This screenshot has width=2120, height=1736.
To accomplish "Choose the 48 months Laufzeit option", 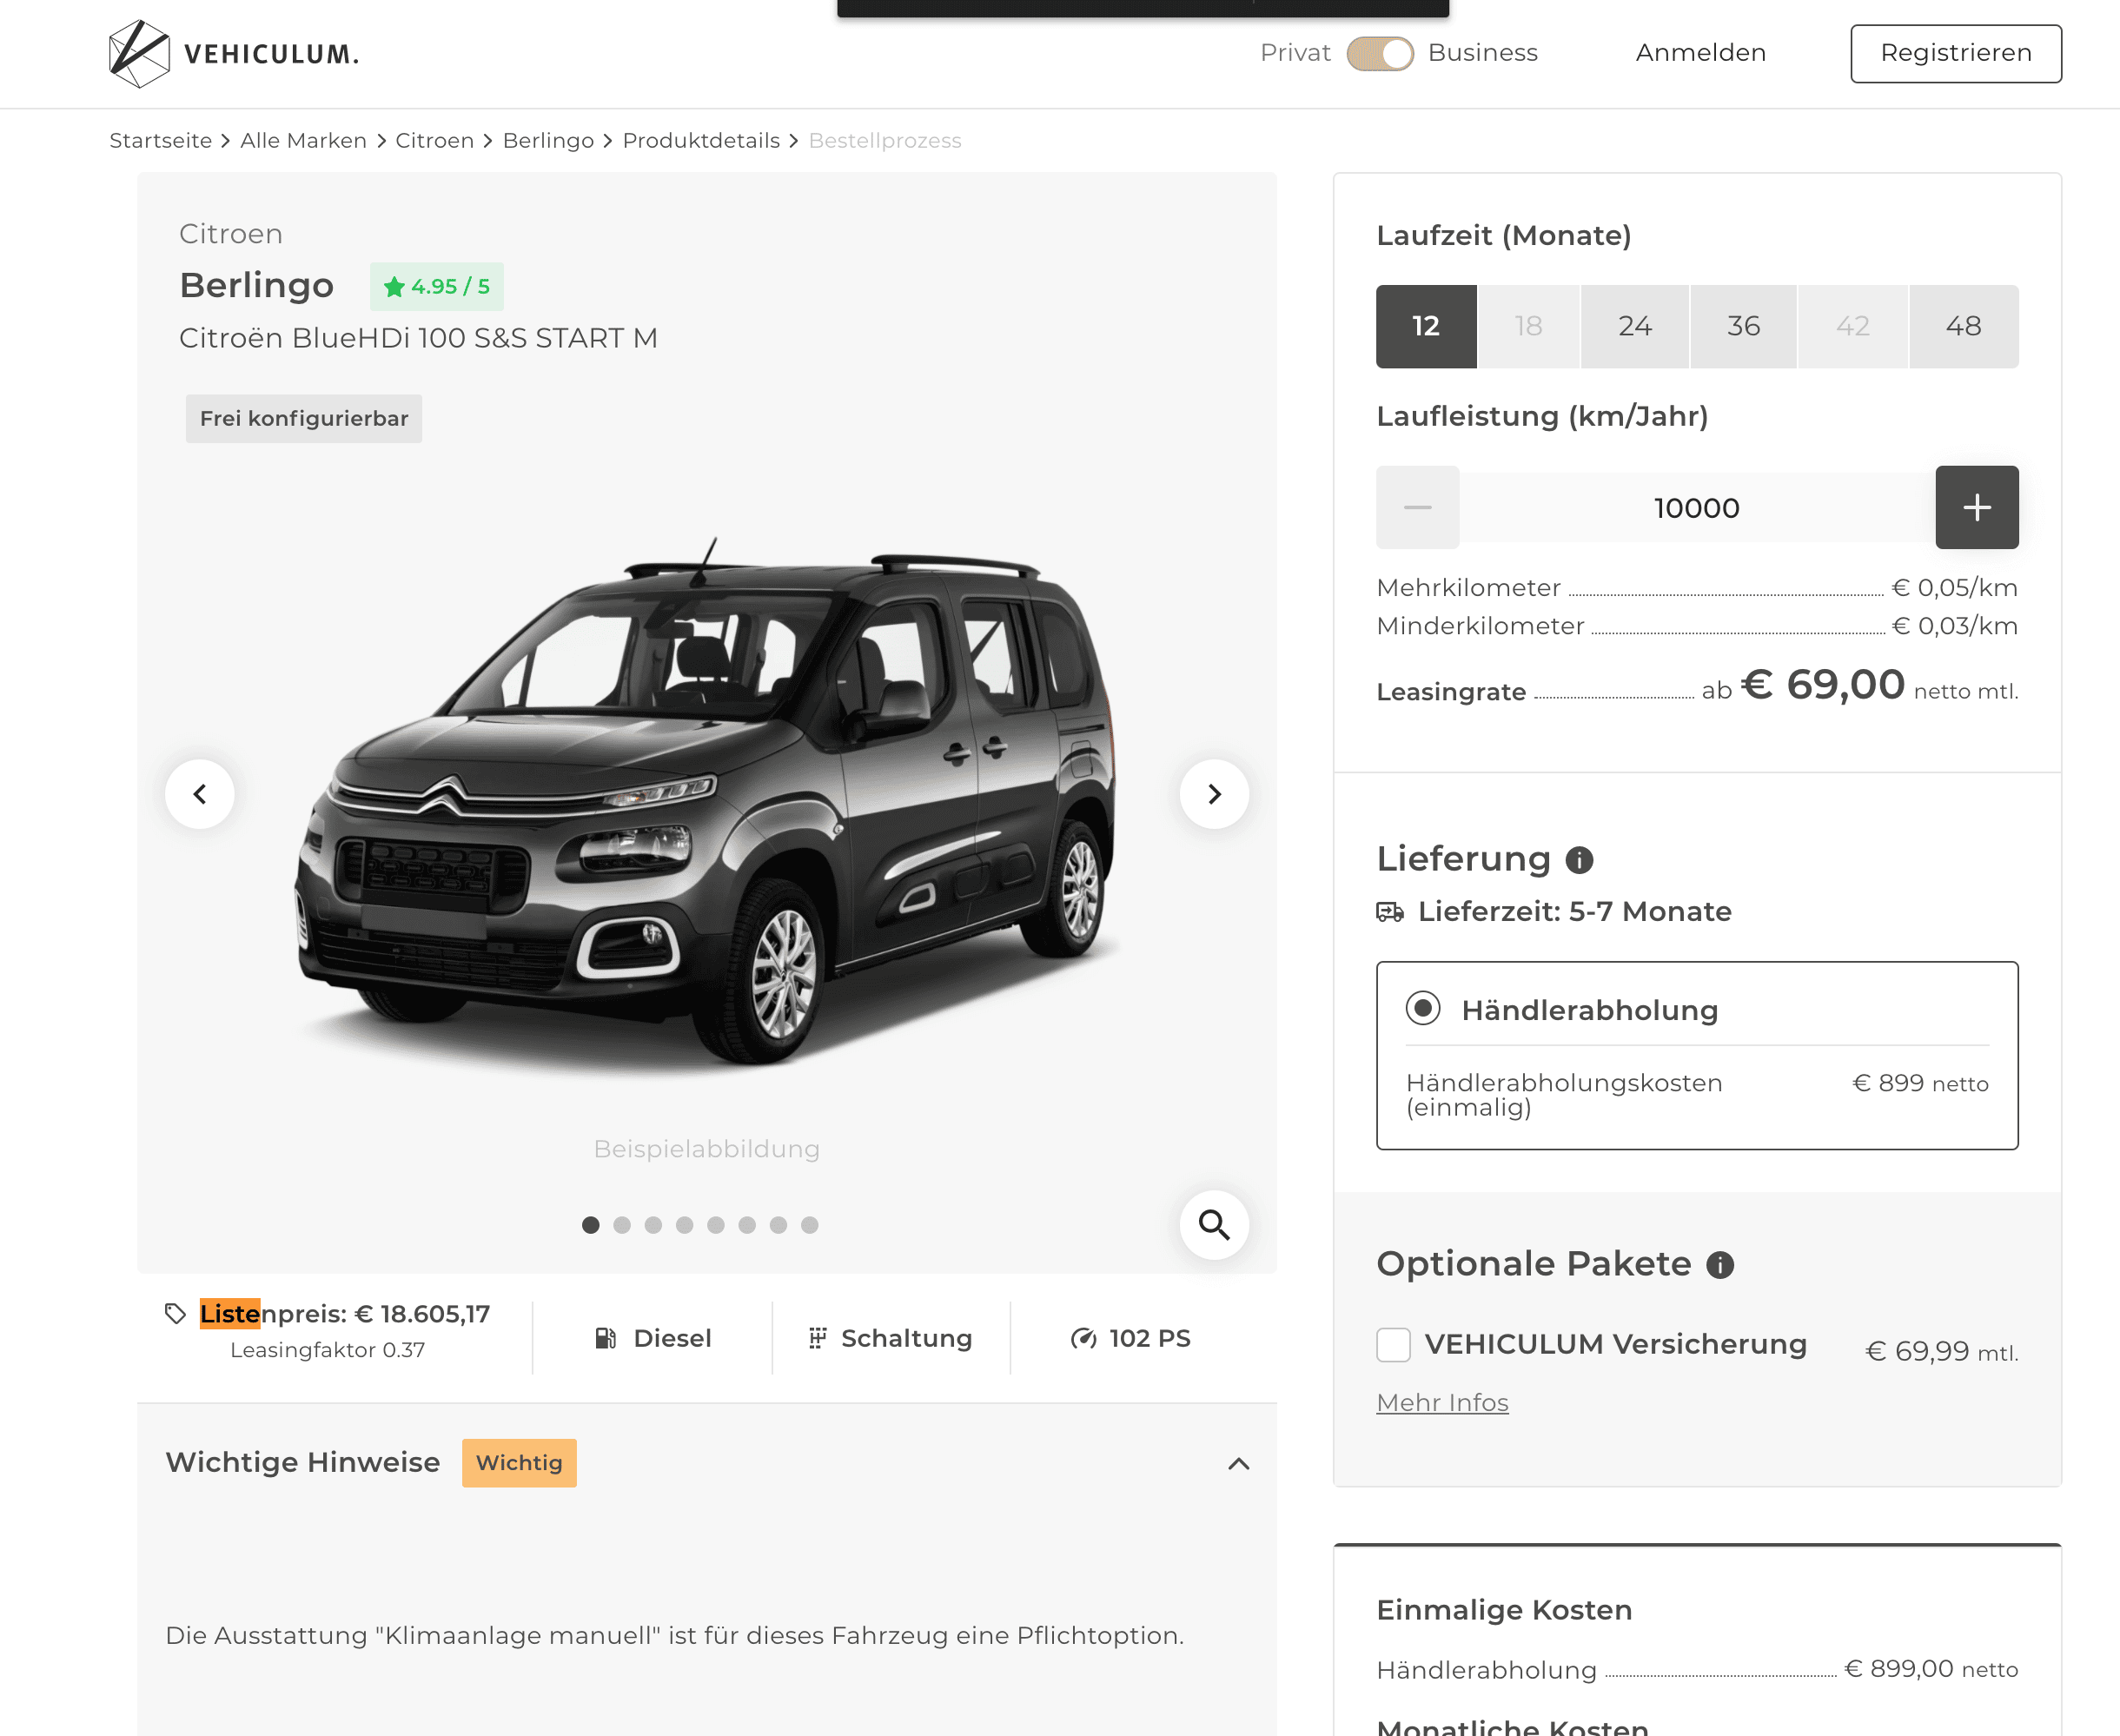I will click(x=1962, y=326).
